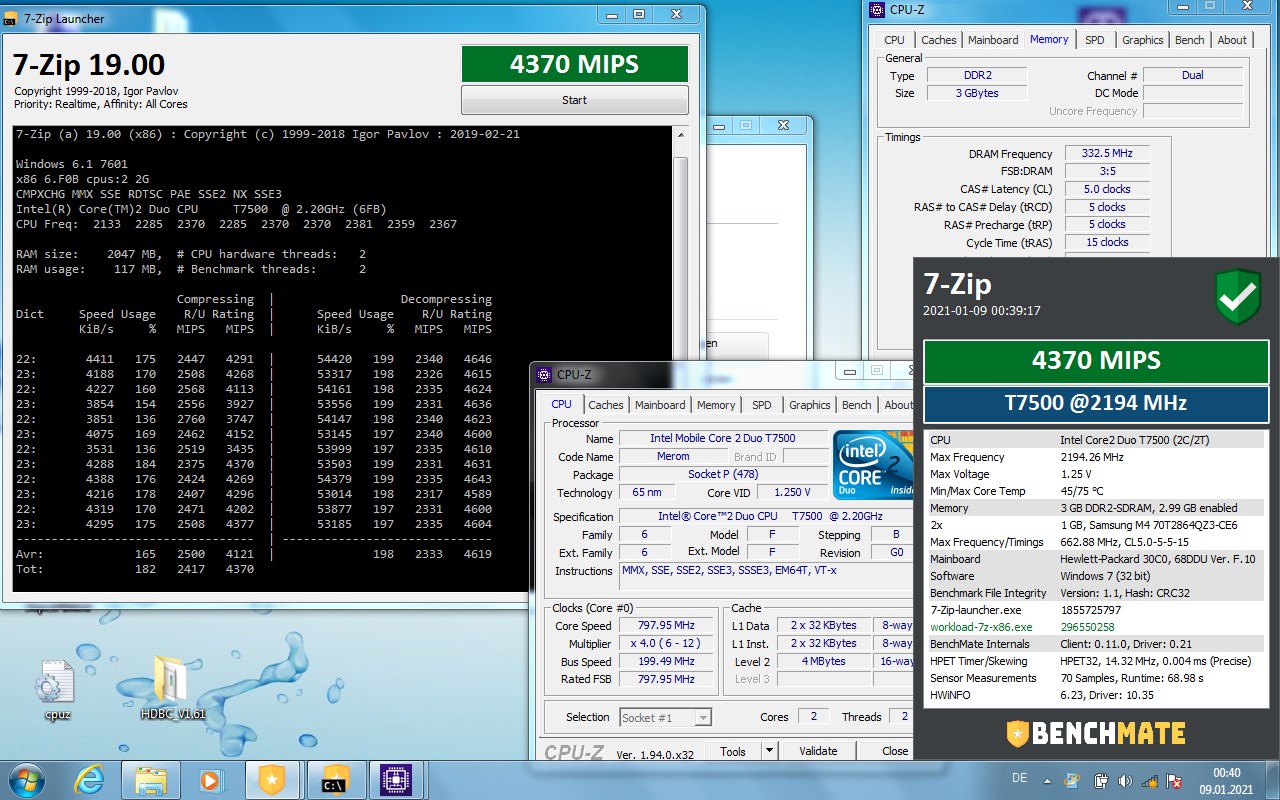Open Windows Explorer from the taskbar

point(151,780)
